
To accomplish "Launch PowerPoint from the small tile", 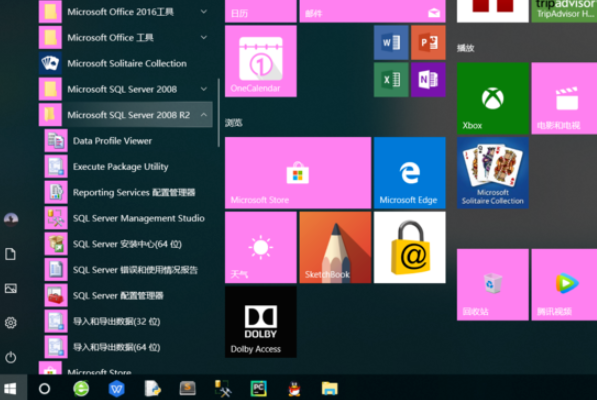I will tap(428, 43).
